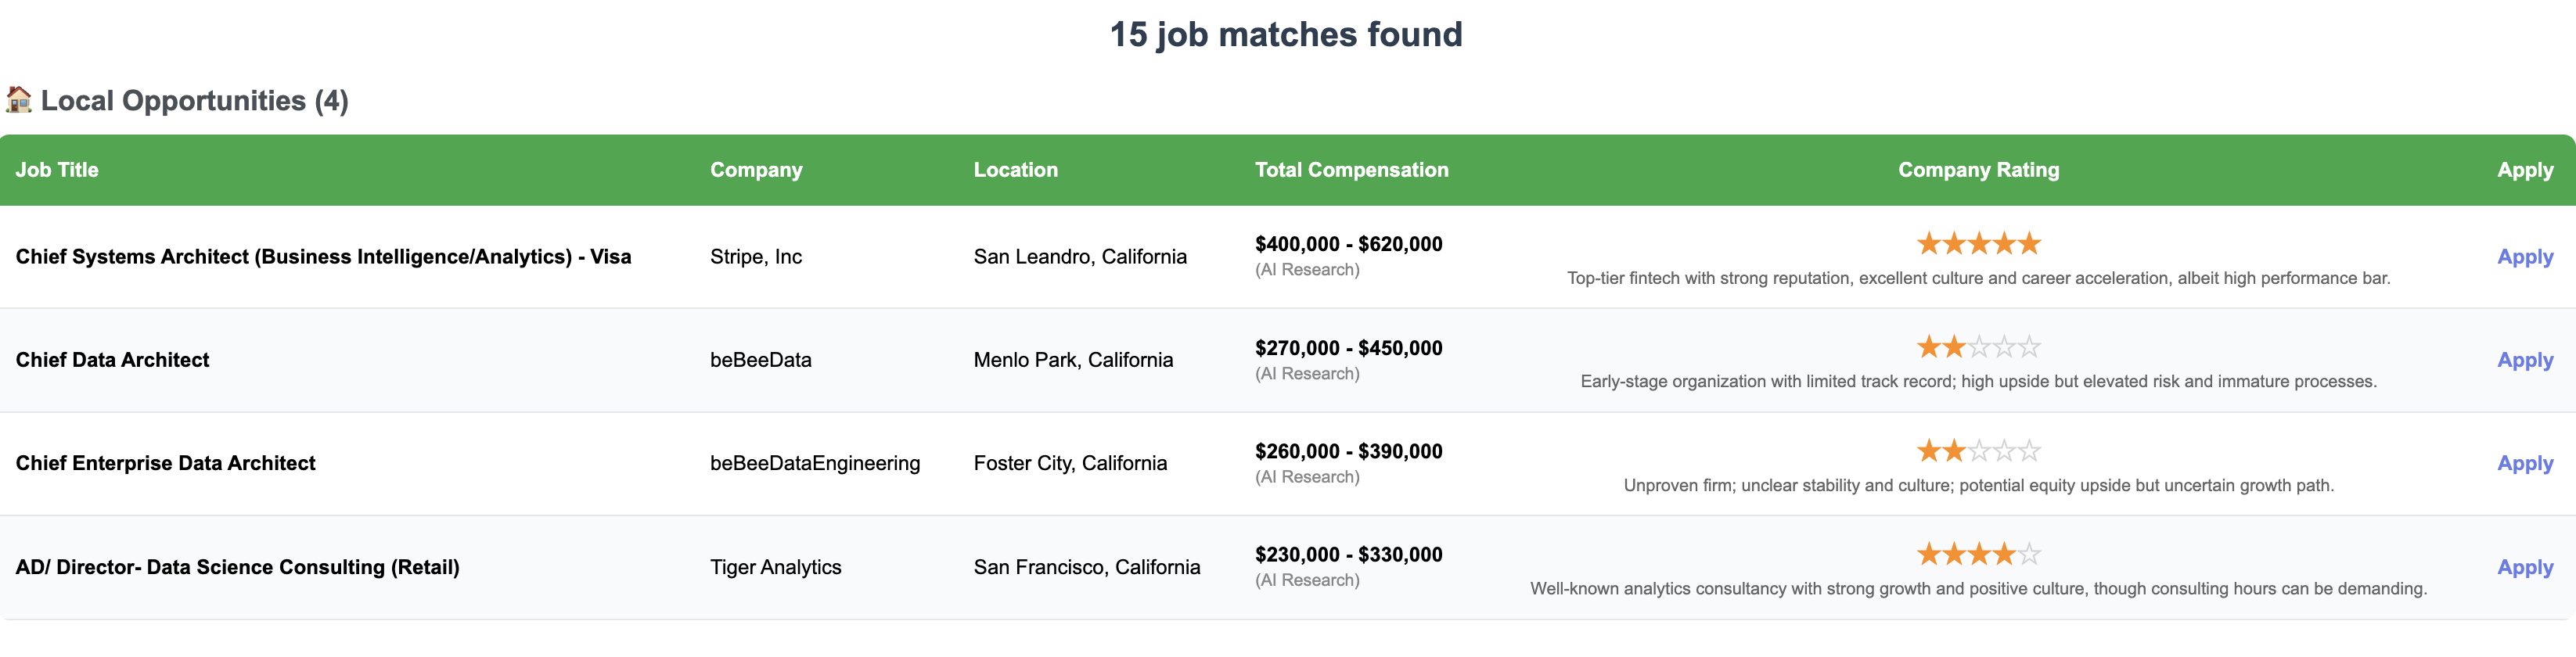The width and height of the screenshot is (2576, 657).
Task: Click the five-star rating for Stripe, Inc
Action: [x=1978, y=243]
